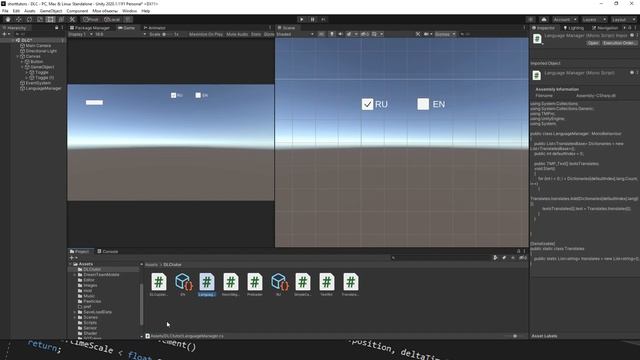Viewport: 640px width, 360px height.
Task: Click the Execution Order button
Action: (x=619, y=43)
